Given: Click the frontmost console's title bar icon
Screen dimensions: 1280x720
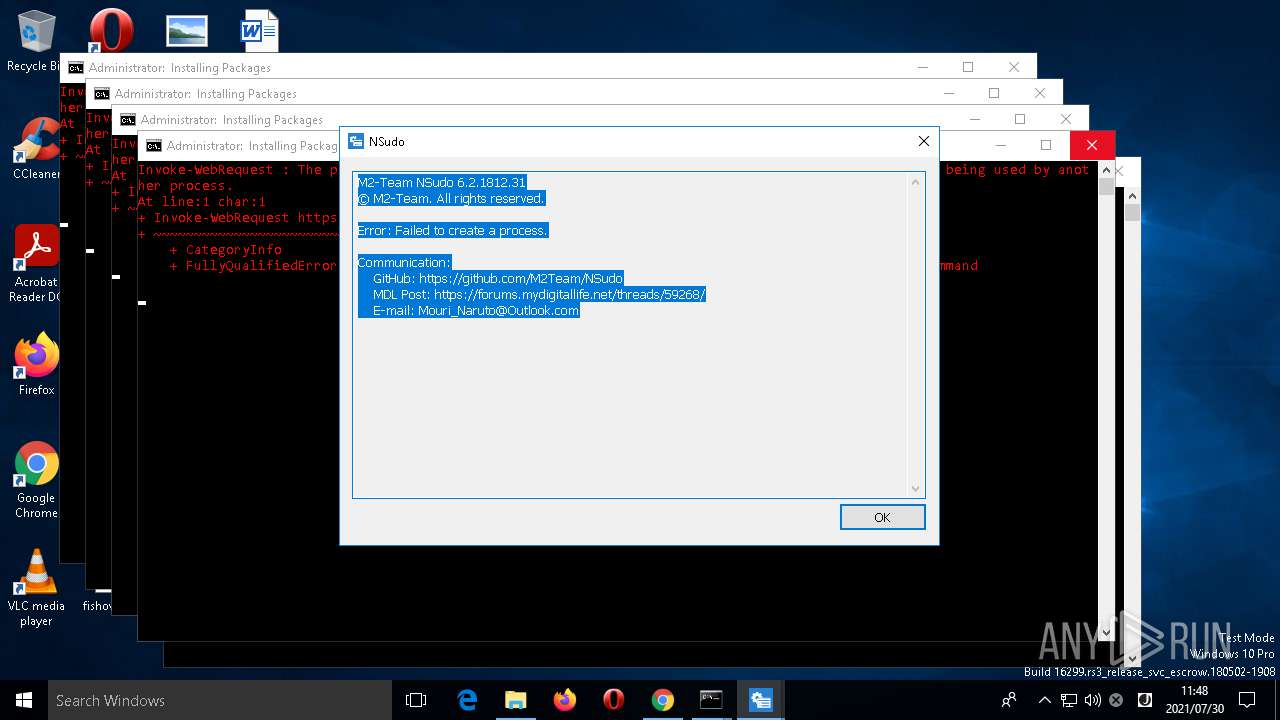Looking at the screenshot, I should pyautogui.click(x=153, y=145).
